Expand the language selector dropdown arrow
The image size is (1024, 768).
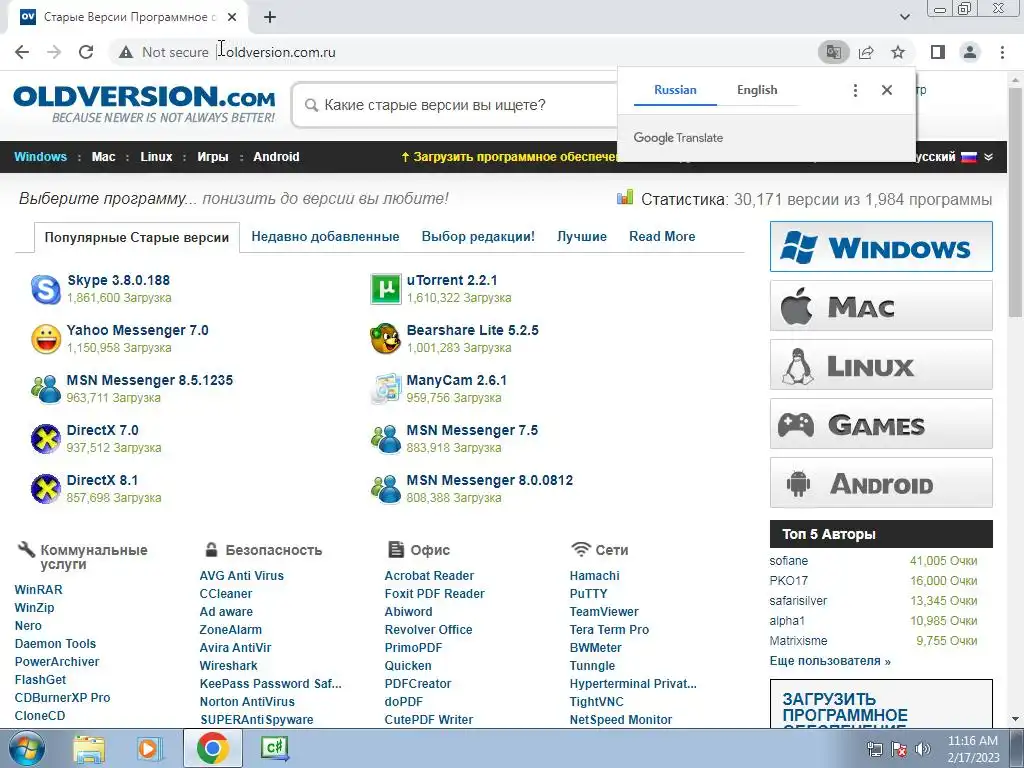[x=988, y=157]
